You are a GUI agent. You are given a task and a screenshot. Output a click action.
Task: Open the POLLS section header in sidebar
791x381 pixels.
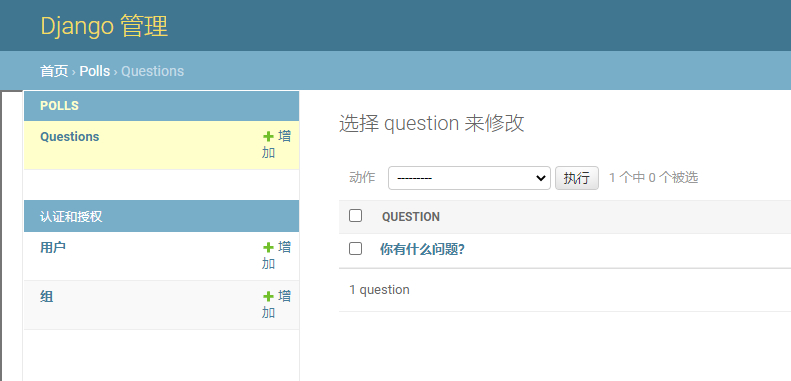pyautogui.click(x=60, y=106)
